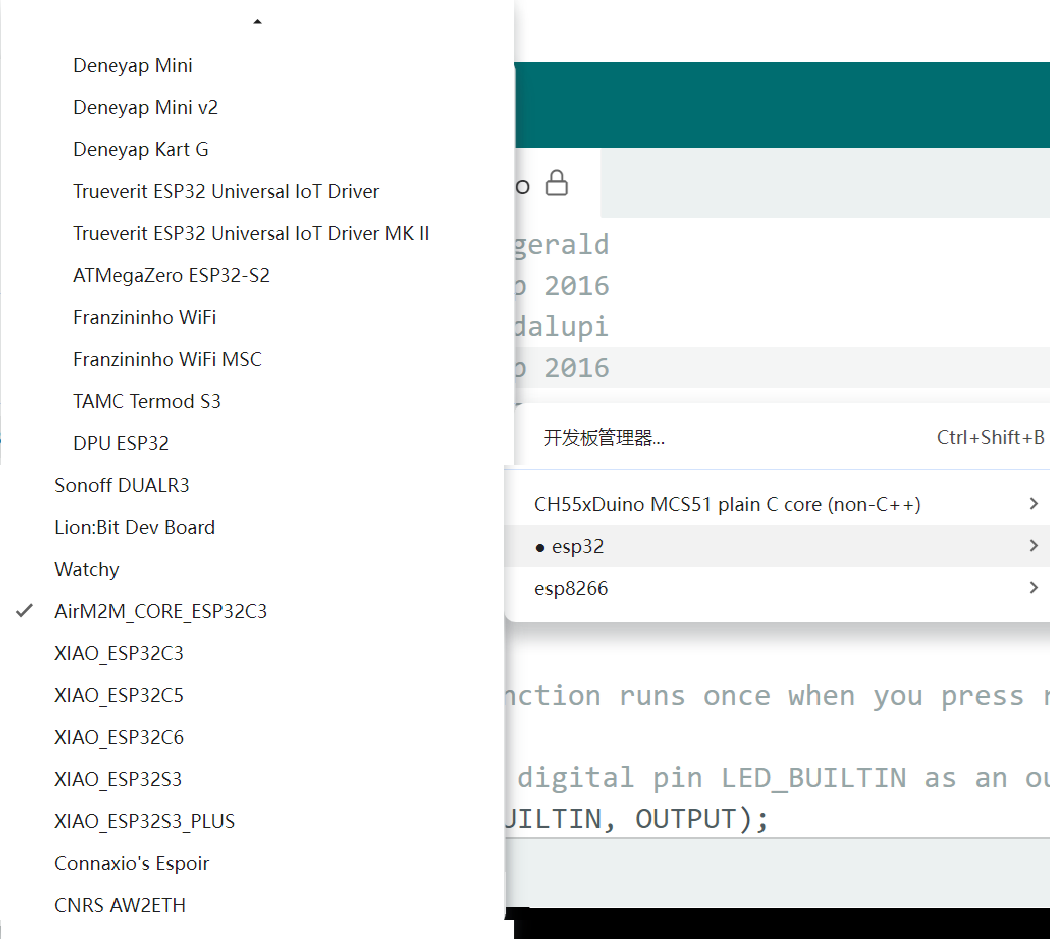
Task: Select XIAO_ESP32C6 board
Action: coord(119,737)
